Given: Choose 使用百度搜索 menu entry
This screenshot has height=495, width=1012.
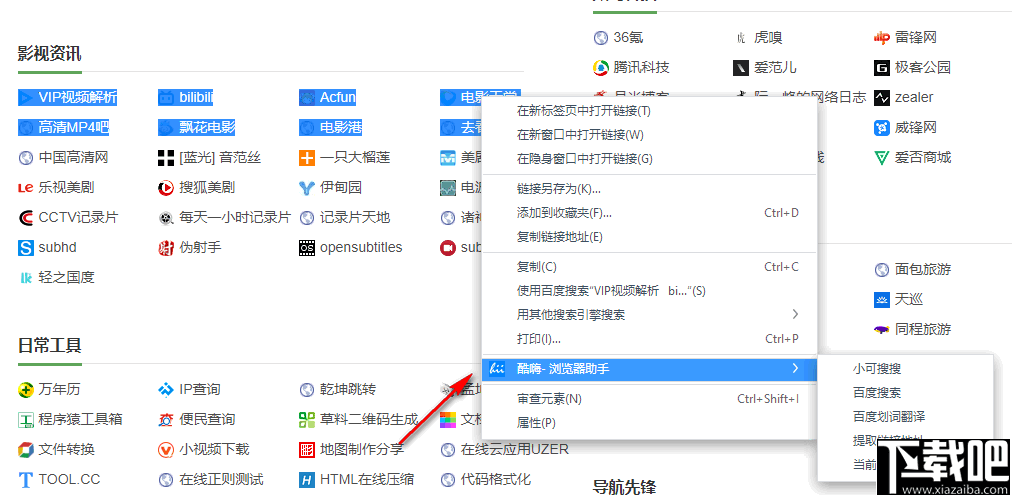Looking at the screenshot, I should point(649,291).
